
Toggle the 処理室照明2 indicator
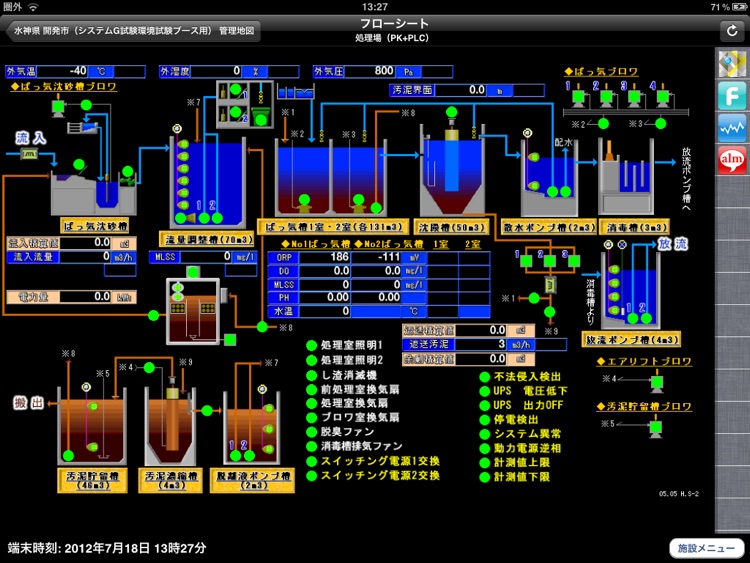pos(311,360)
